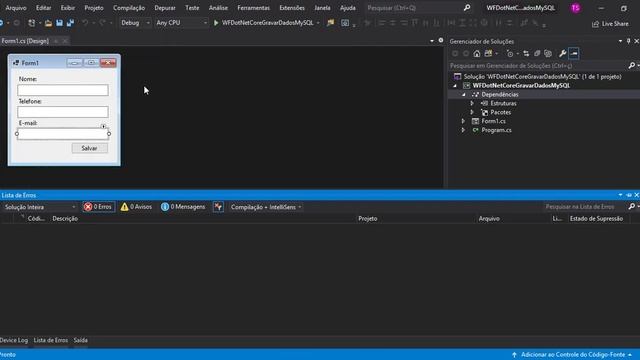Viewport: 640px width, 360px height.
Task: Expand the Pacotes node
Action: (x=472, y=112)
